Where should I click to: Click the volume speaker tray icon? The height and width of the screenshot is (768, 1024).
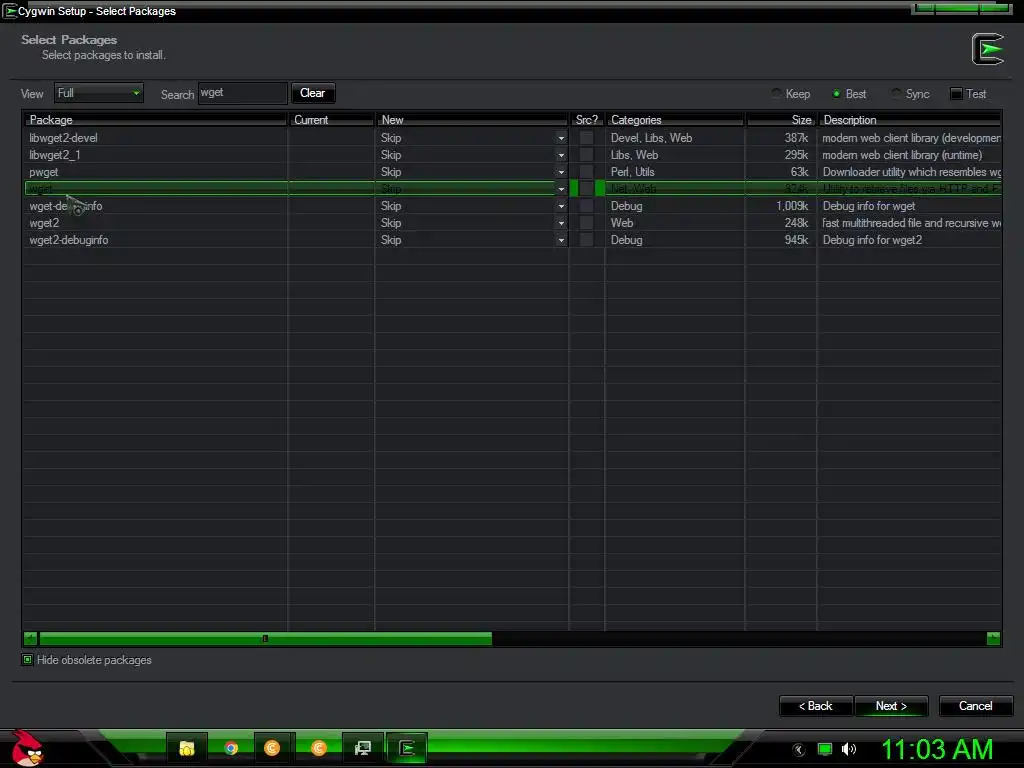[848, 749]
